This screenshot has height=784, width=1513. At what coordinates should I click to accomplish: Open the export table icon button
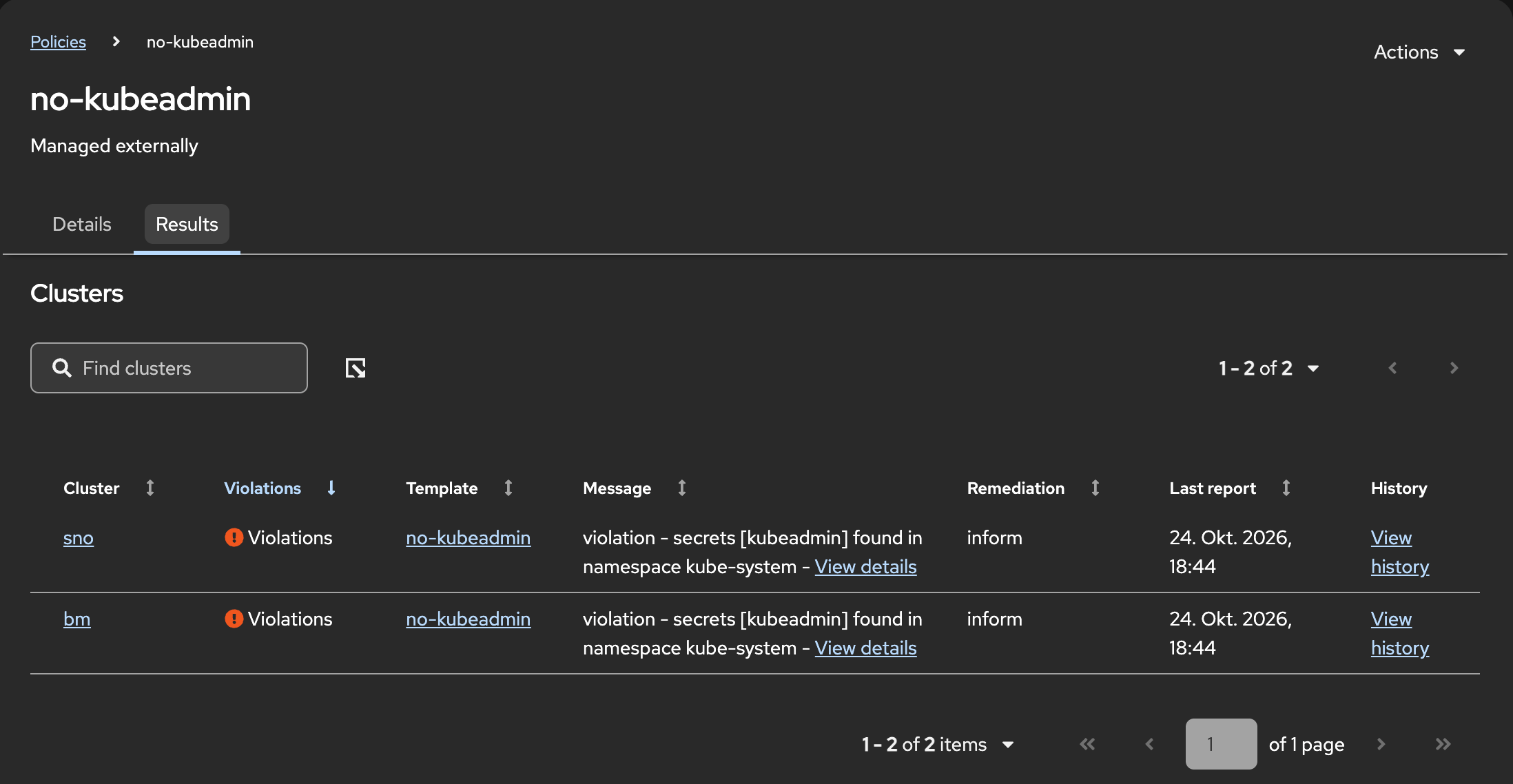tap(355, 368)
